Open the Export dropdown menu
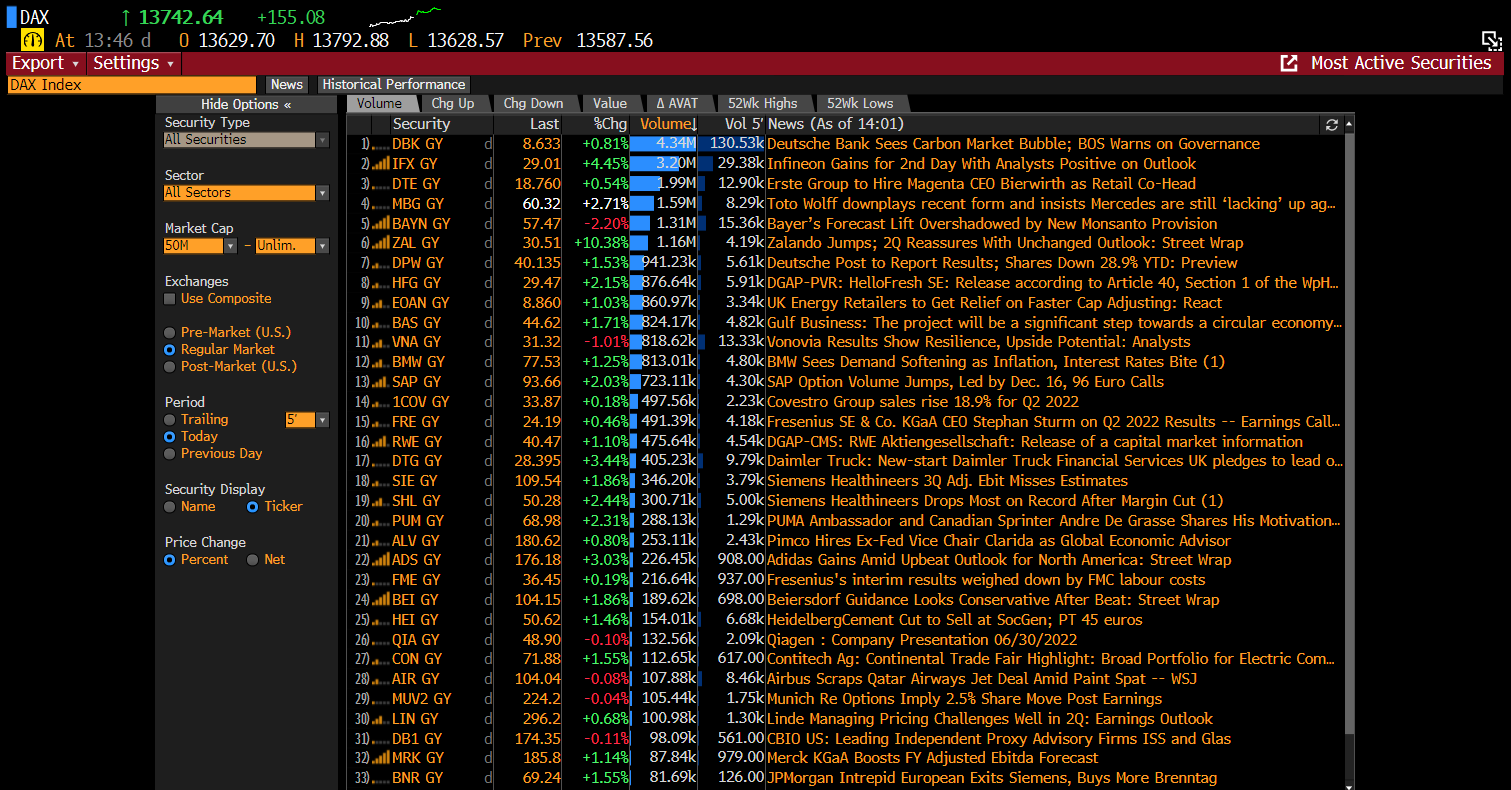 (46, 63)
